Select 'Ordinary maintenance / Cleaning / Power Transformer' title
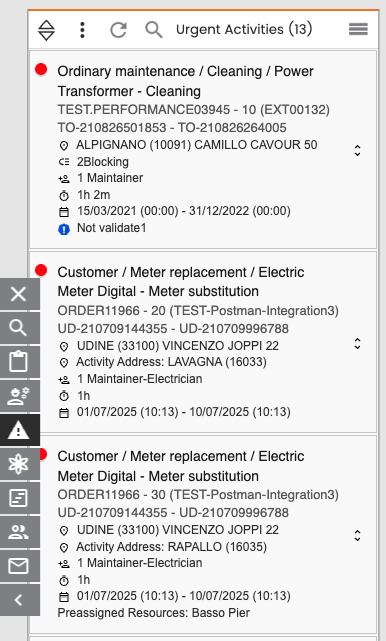 185,81
